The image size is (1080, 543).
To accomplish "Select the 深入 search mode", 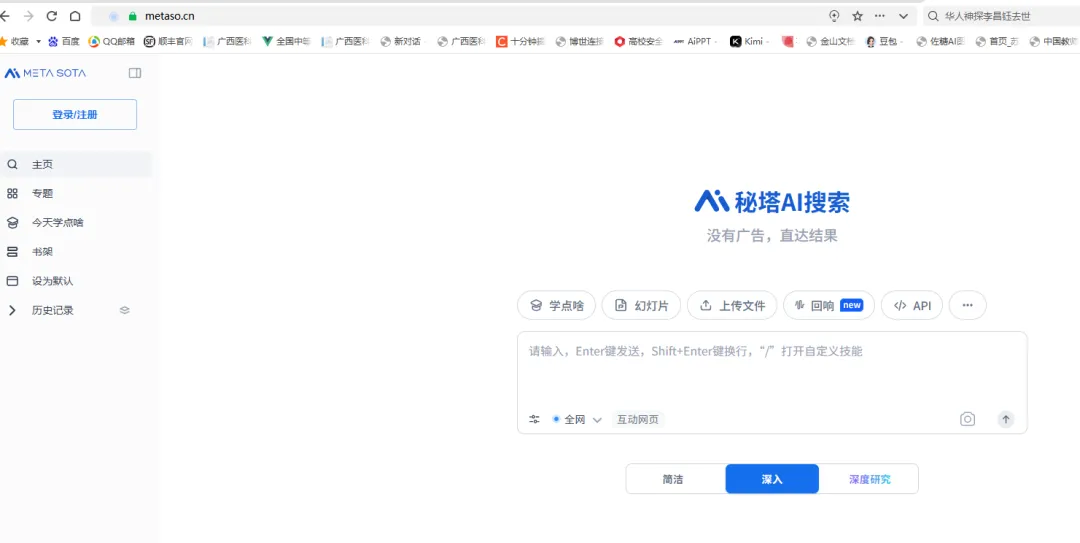I will pyautogui.click(x=772, y=479).
